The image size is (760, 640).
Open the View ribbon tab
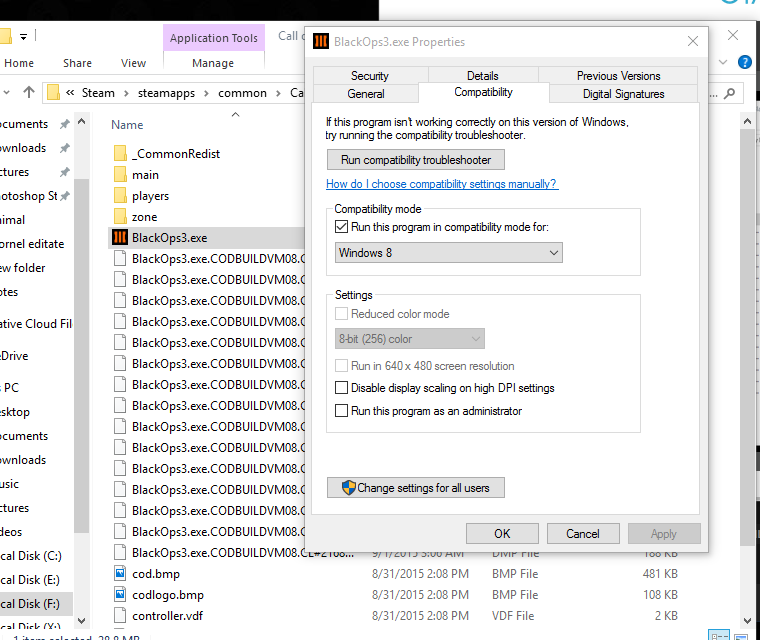[133, 63]
